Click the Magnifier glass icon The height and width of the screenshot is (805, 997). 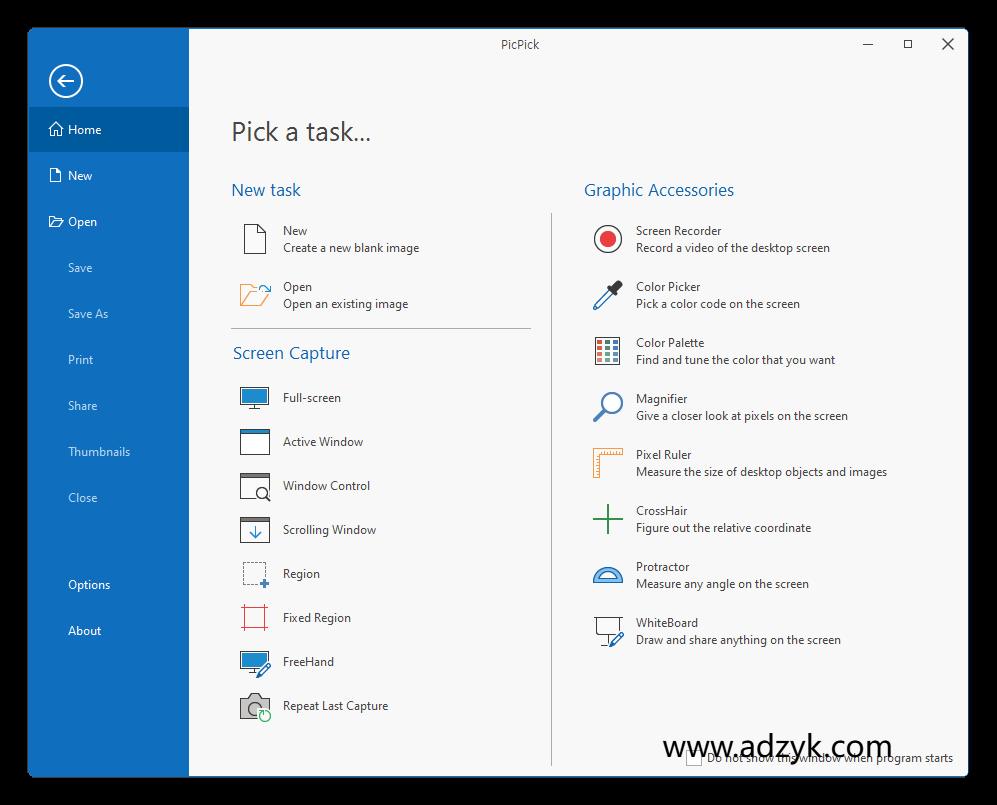pos(608,407)
